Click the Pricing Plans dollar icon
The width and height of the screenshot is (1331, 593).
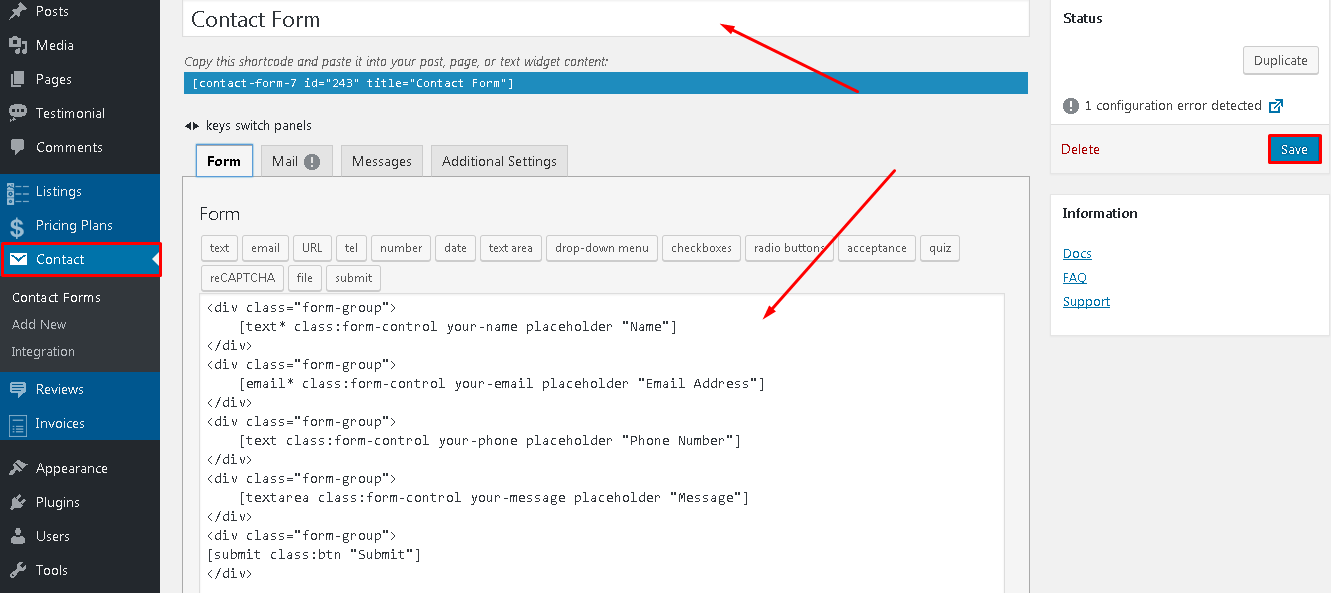tap(18, 226)
